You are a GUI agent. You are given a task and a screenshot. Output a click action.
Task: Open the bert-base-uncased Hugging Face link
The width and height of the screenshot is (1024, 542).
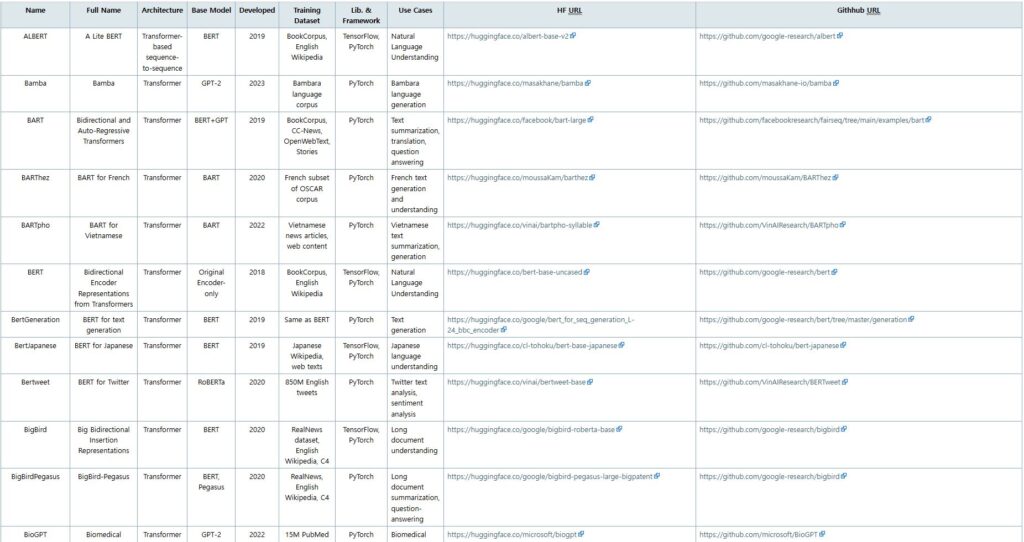click(x=514, y=272)
